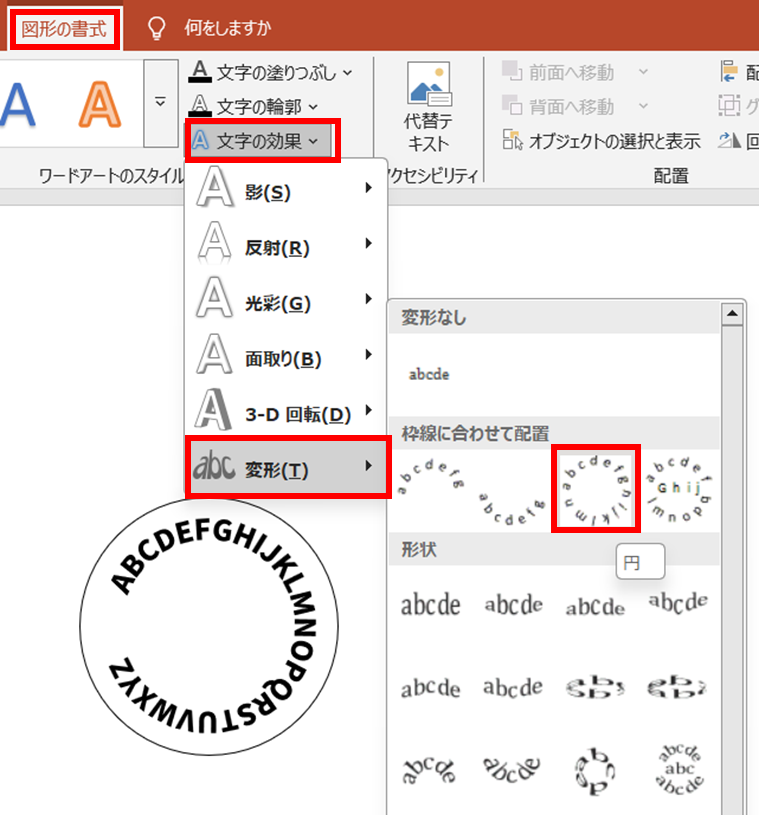759x815 pixels.
Task: Pick the button-shaped text transform
Action: [x=678, y=489]
